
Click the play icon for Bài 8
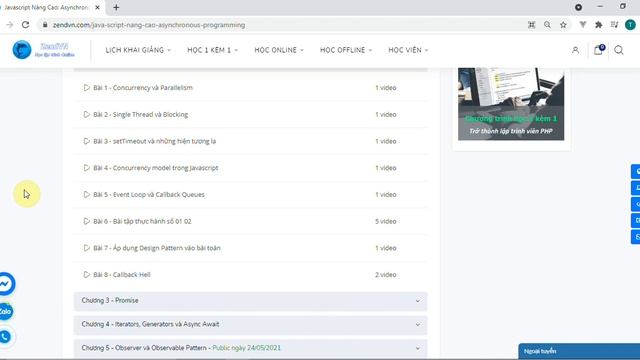[87, 274]
